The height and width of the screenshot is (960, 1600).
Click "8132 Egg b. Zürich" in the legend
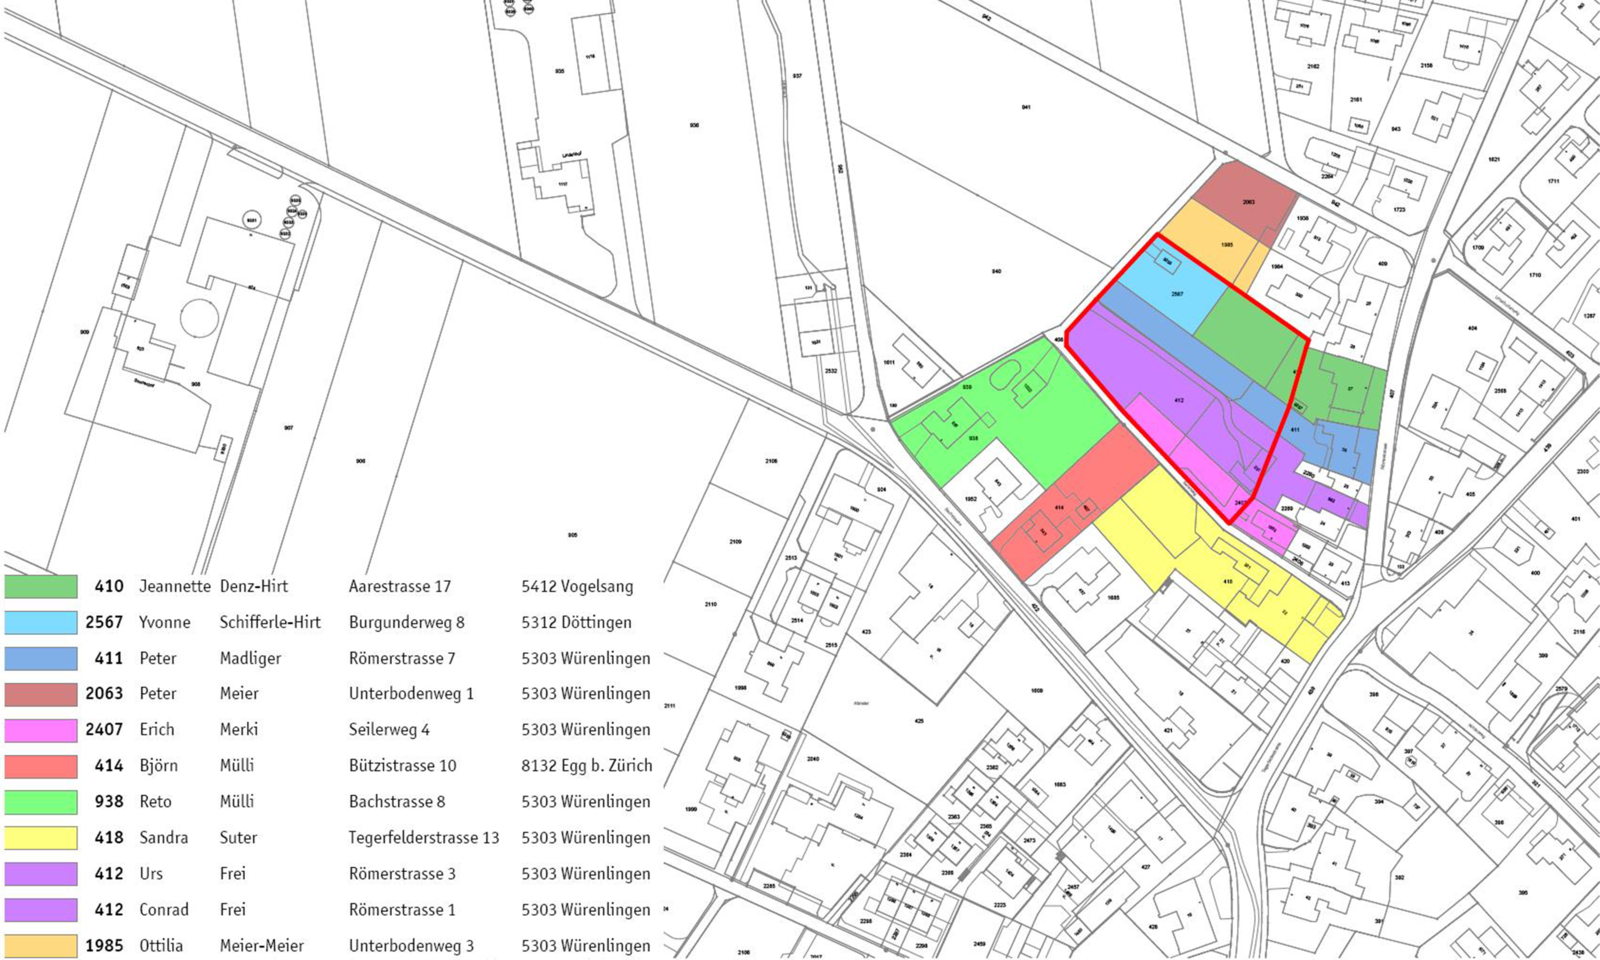click(x=586, y=766)
